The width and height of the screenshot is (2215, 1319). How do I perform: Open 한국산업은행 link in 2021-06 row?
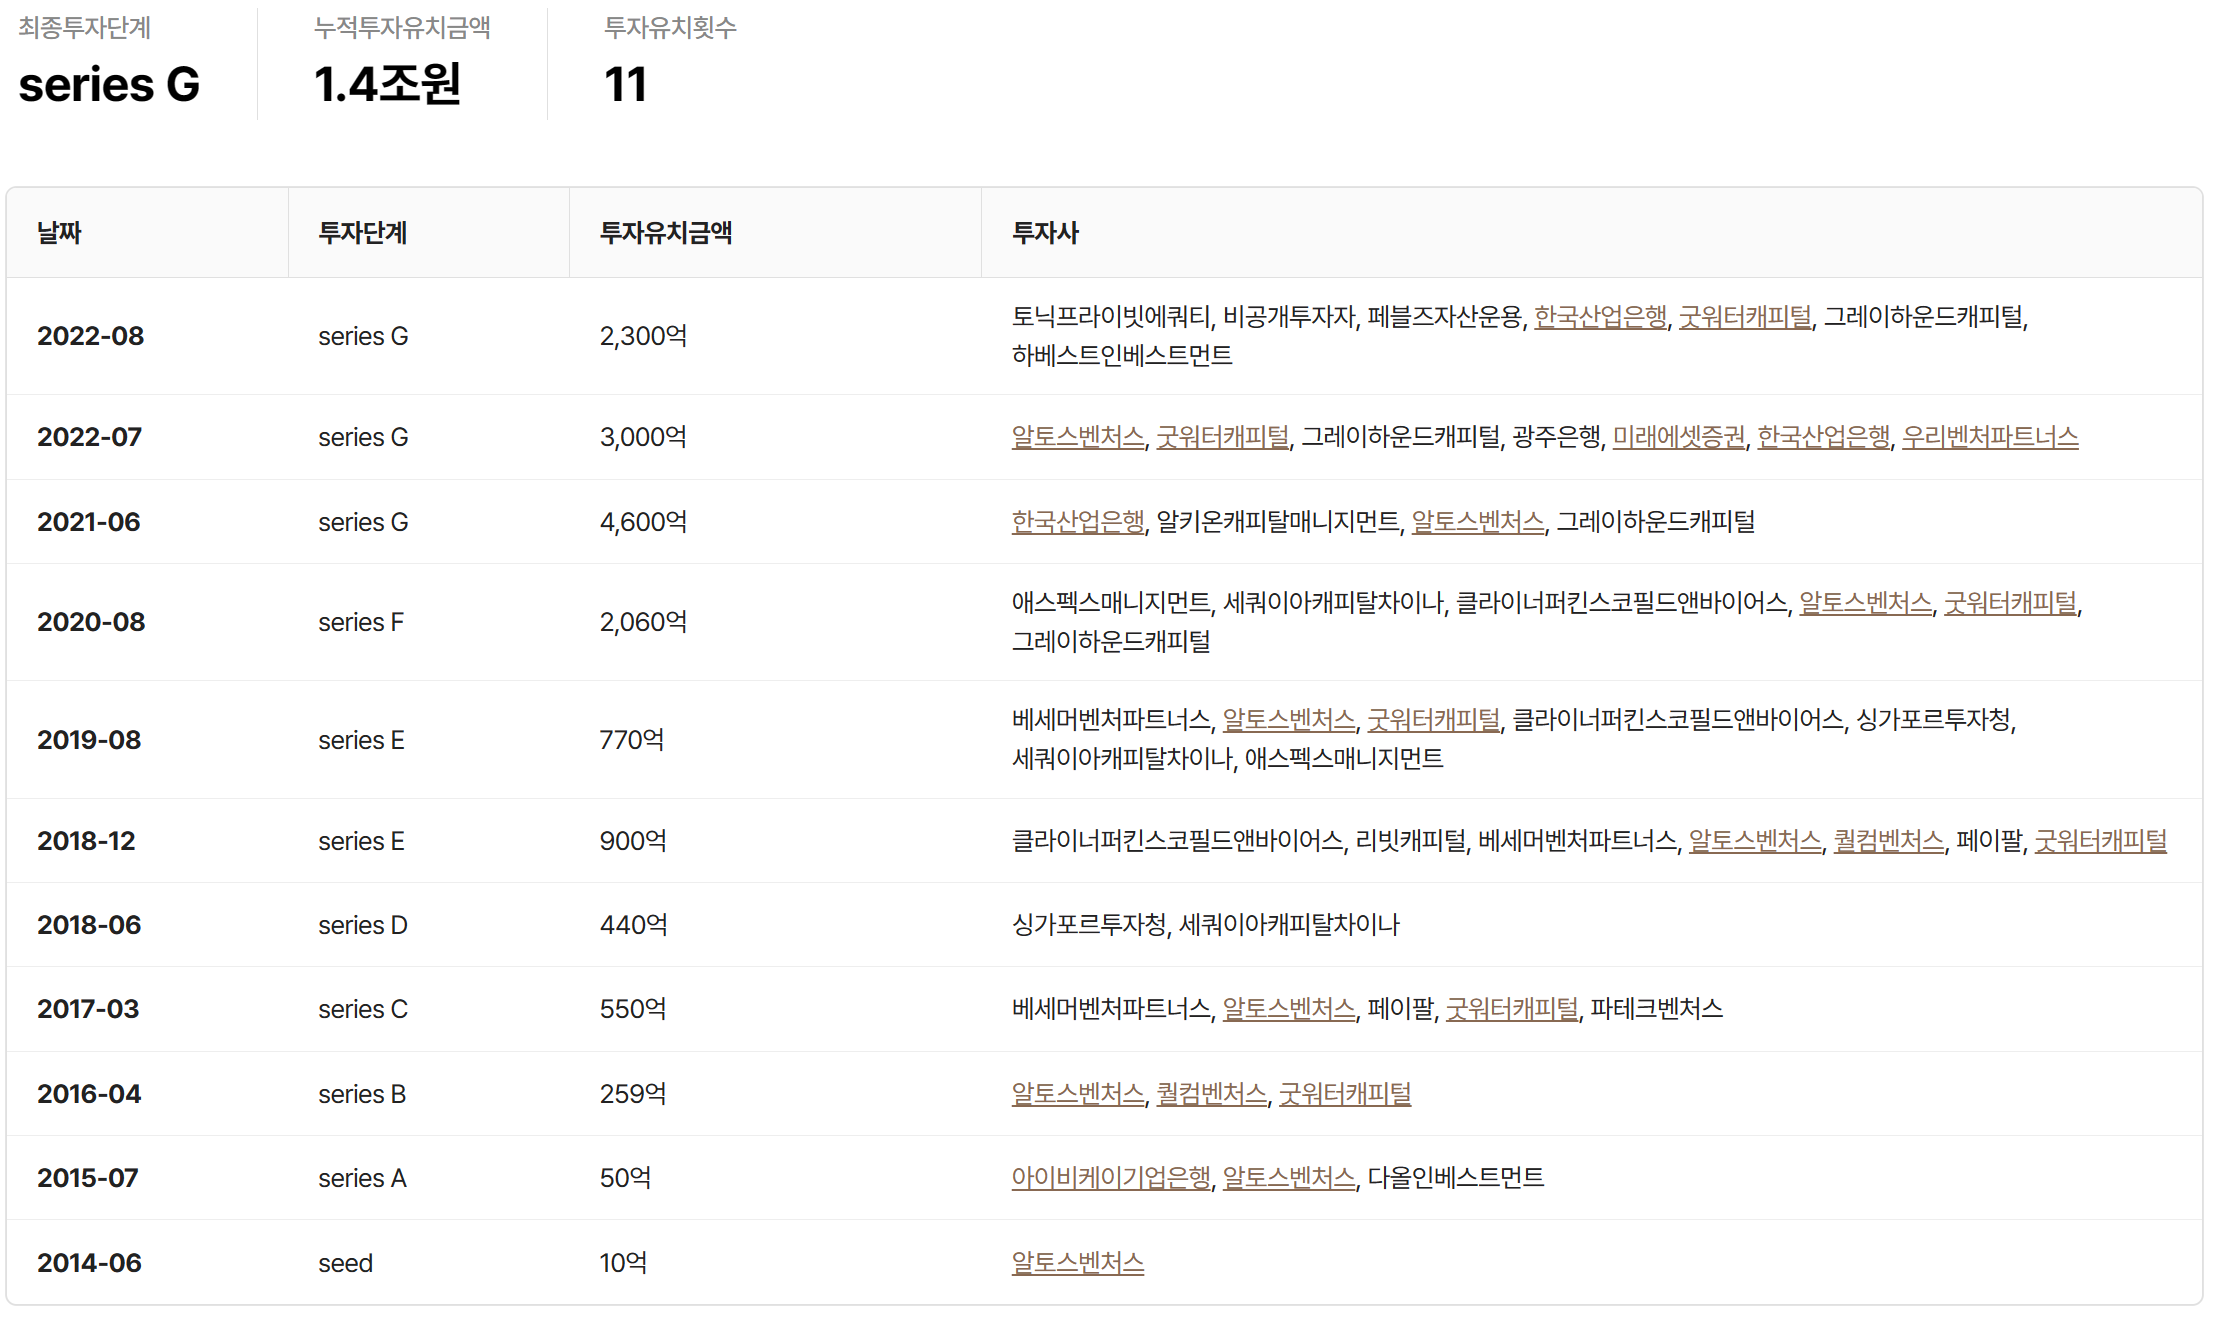[x=1077, y=522]
